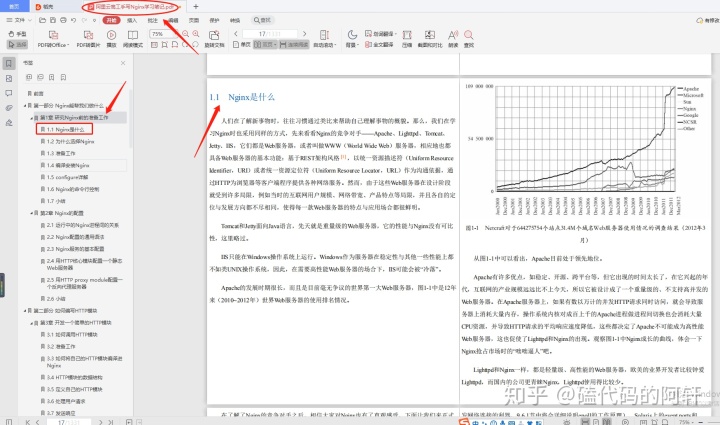Open a new tab with the plus button

click(x=196, y=6)
